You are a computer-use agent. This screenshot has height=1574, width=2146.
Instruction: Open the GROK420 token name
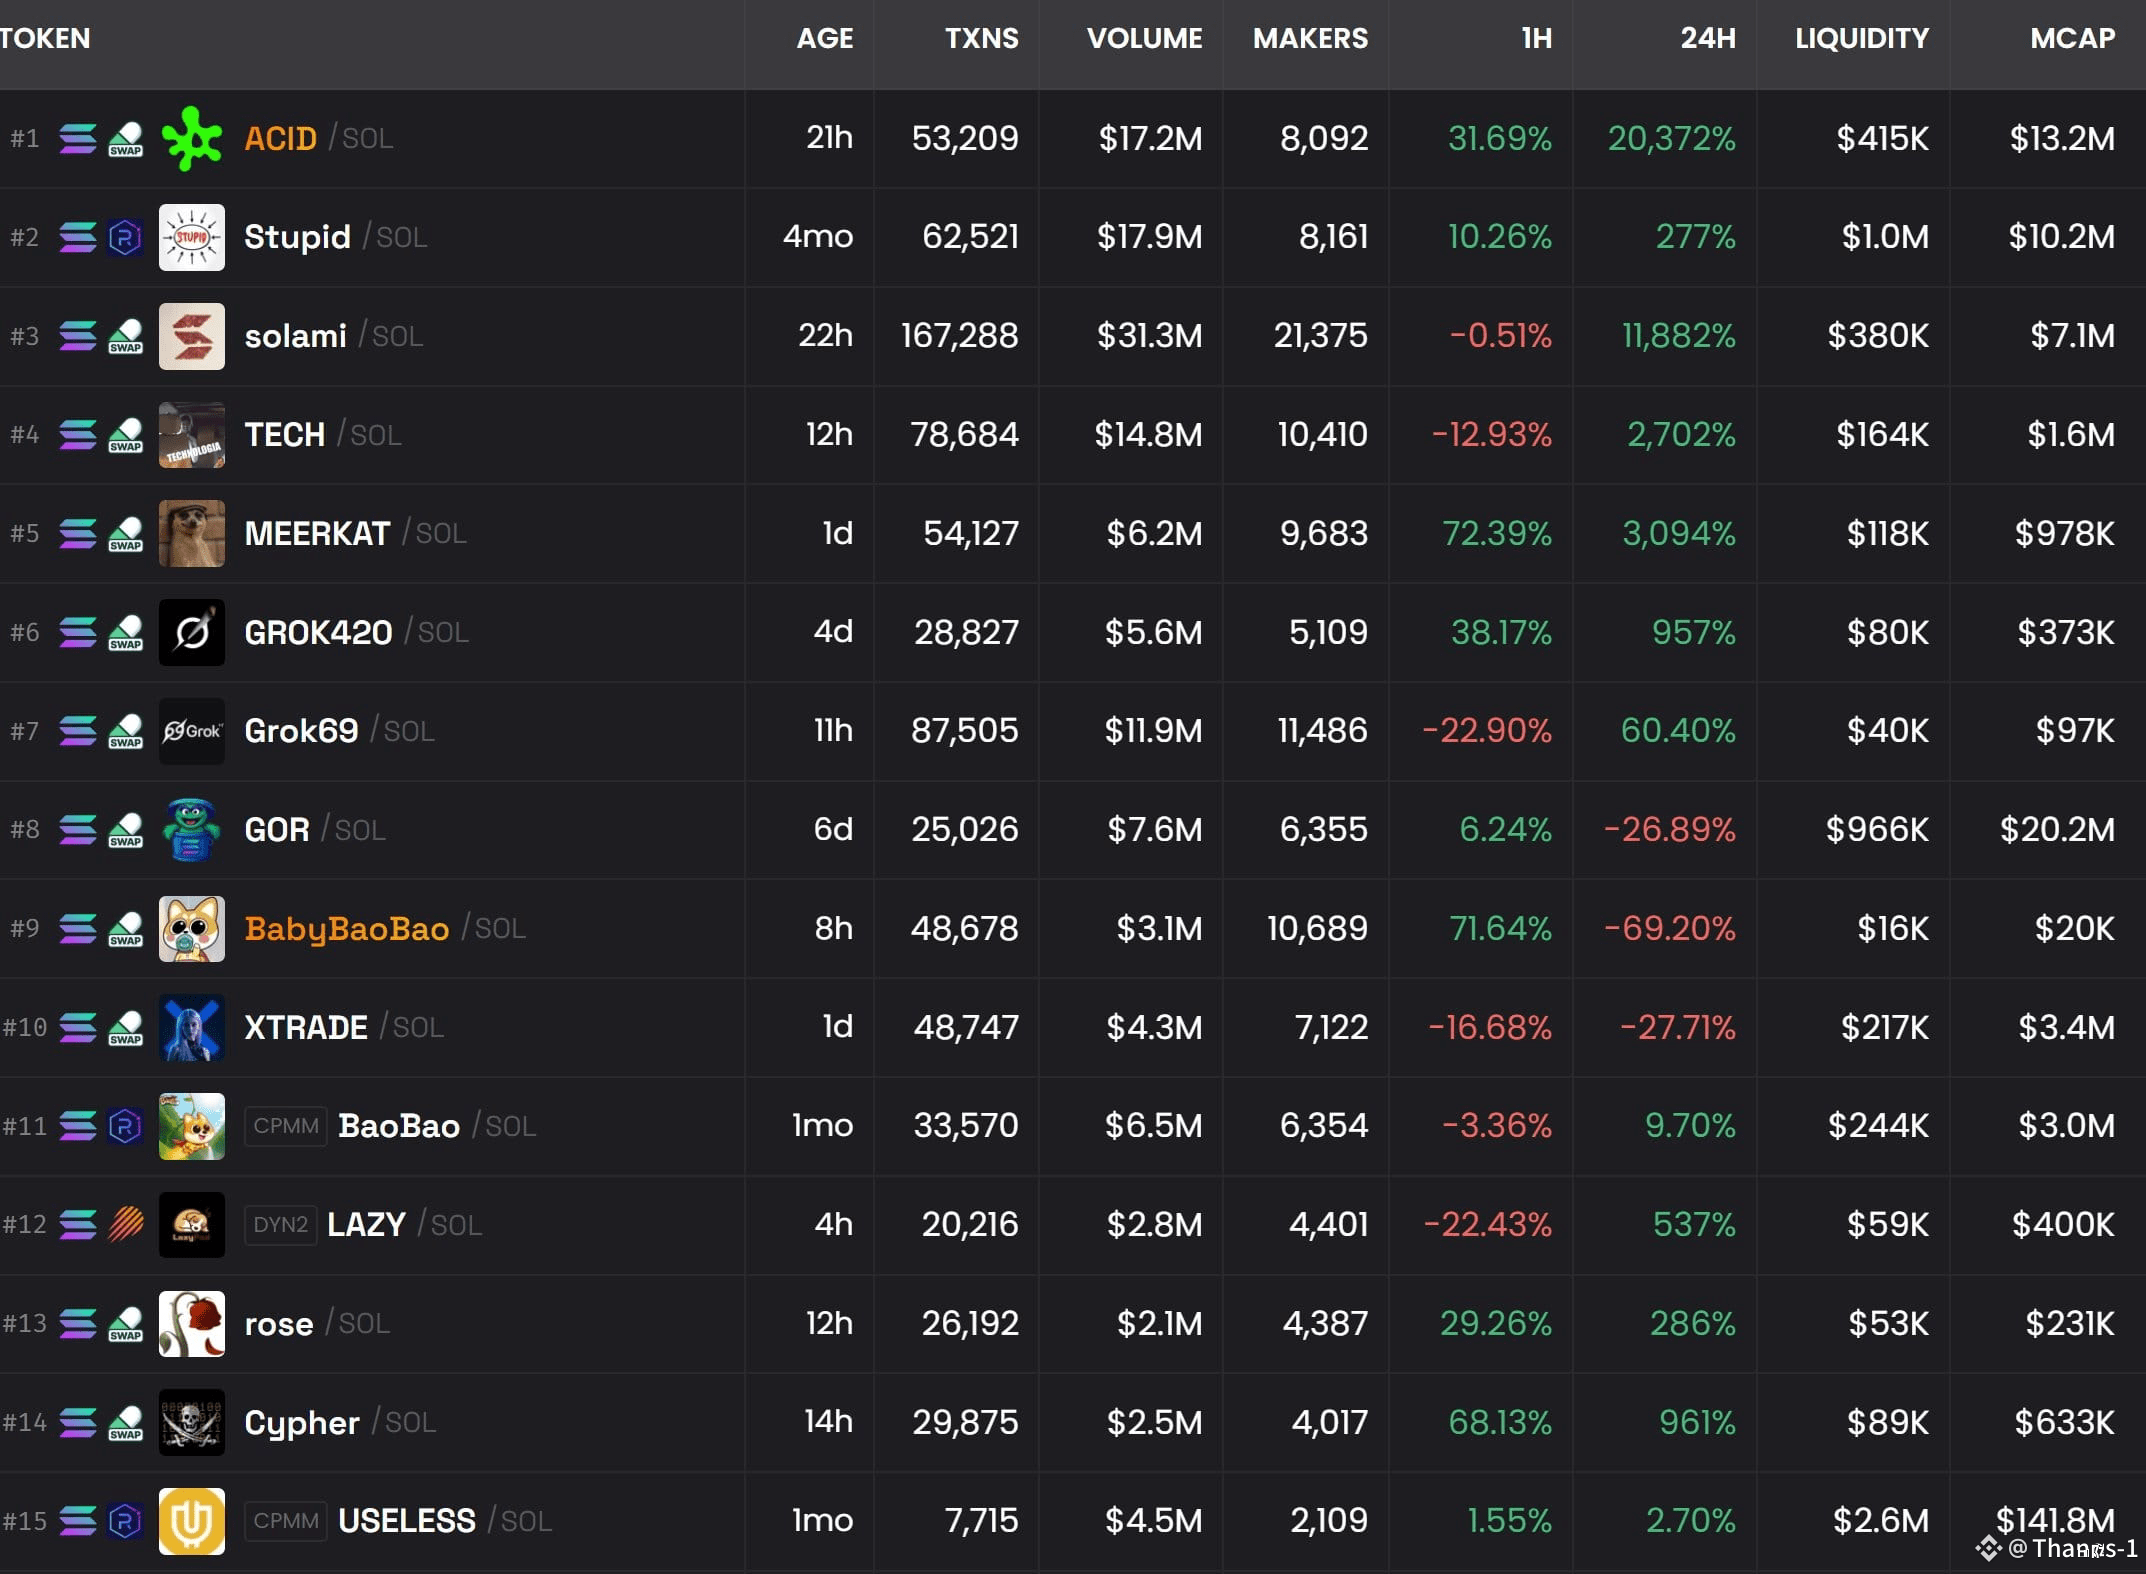pyautogui.click(x=318, y=632)
